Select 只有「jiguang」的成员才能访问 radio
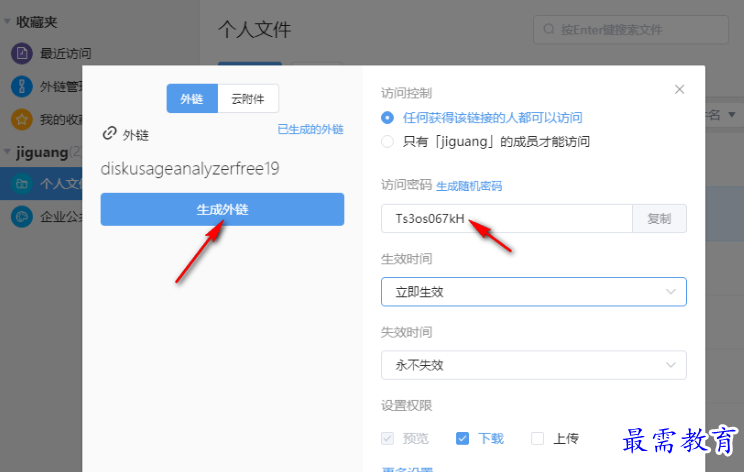Viewport: 744px width, 472px height. [387, 141]
